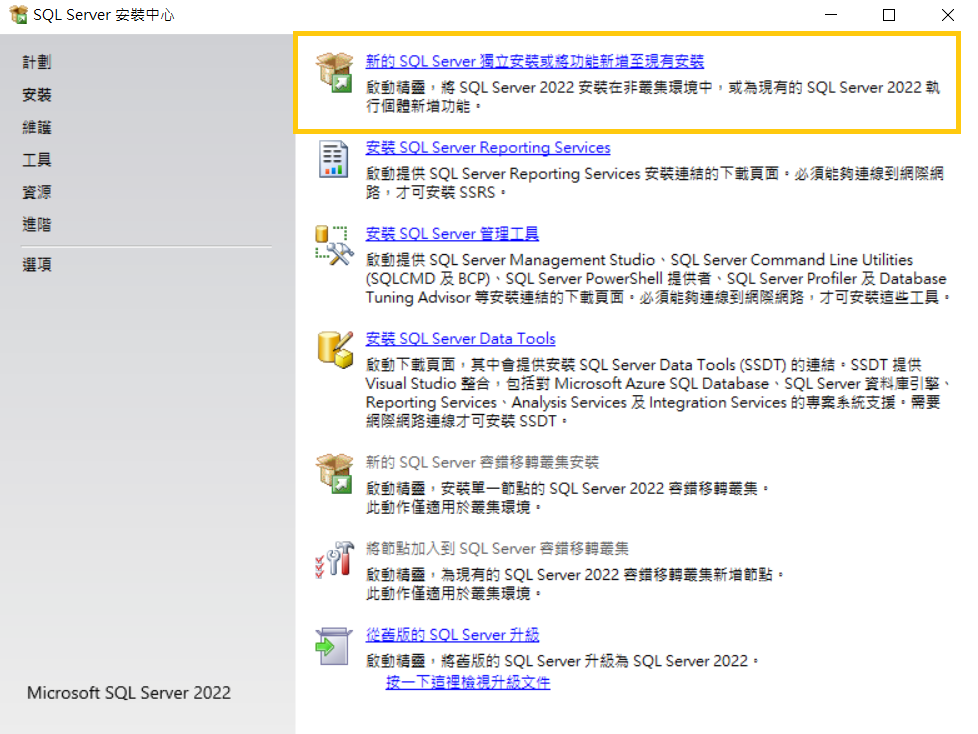The image size is (978, 734).
Task: Click the 安裝 SQL Server 管理工具 link
Action: click(452, 233)
